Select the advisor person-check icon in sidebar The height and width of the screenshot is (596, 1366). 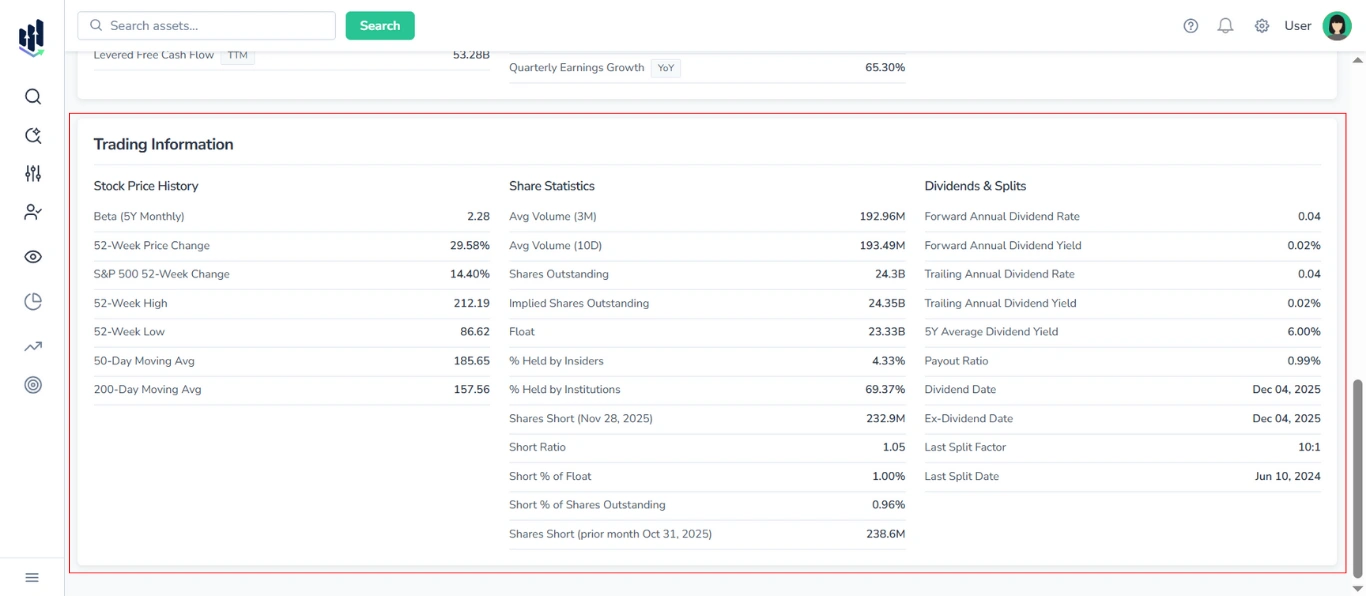32,212
